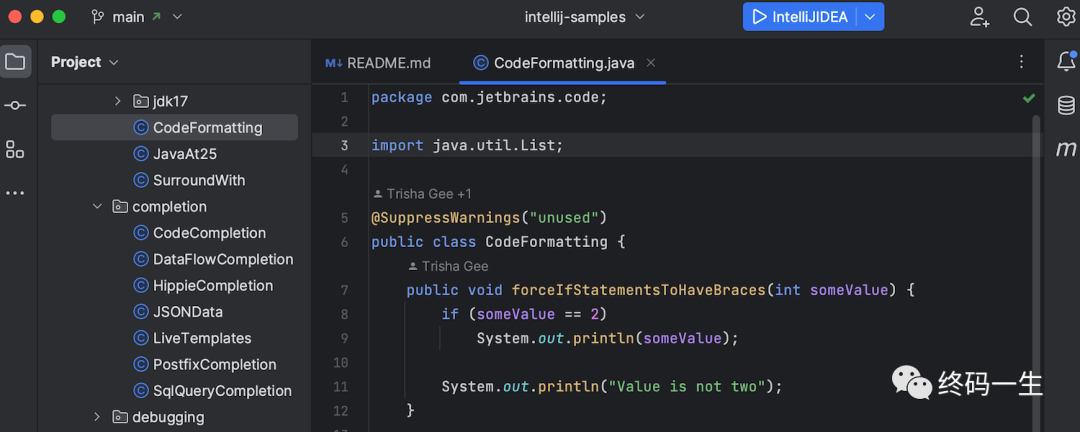Collapse the completion folder
This screenshot has width=1080, height=432.
[97, 207]
